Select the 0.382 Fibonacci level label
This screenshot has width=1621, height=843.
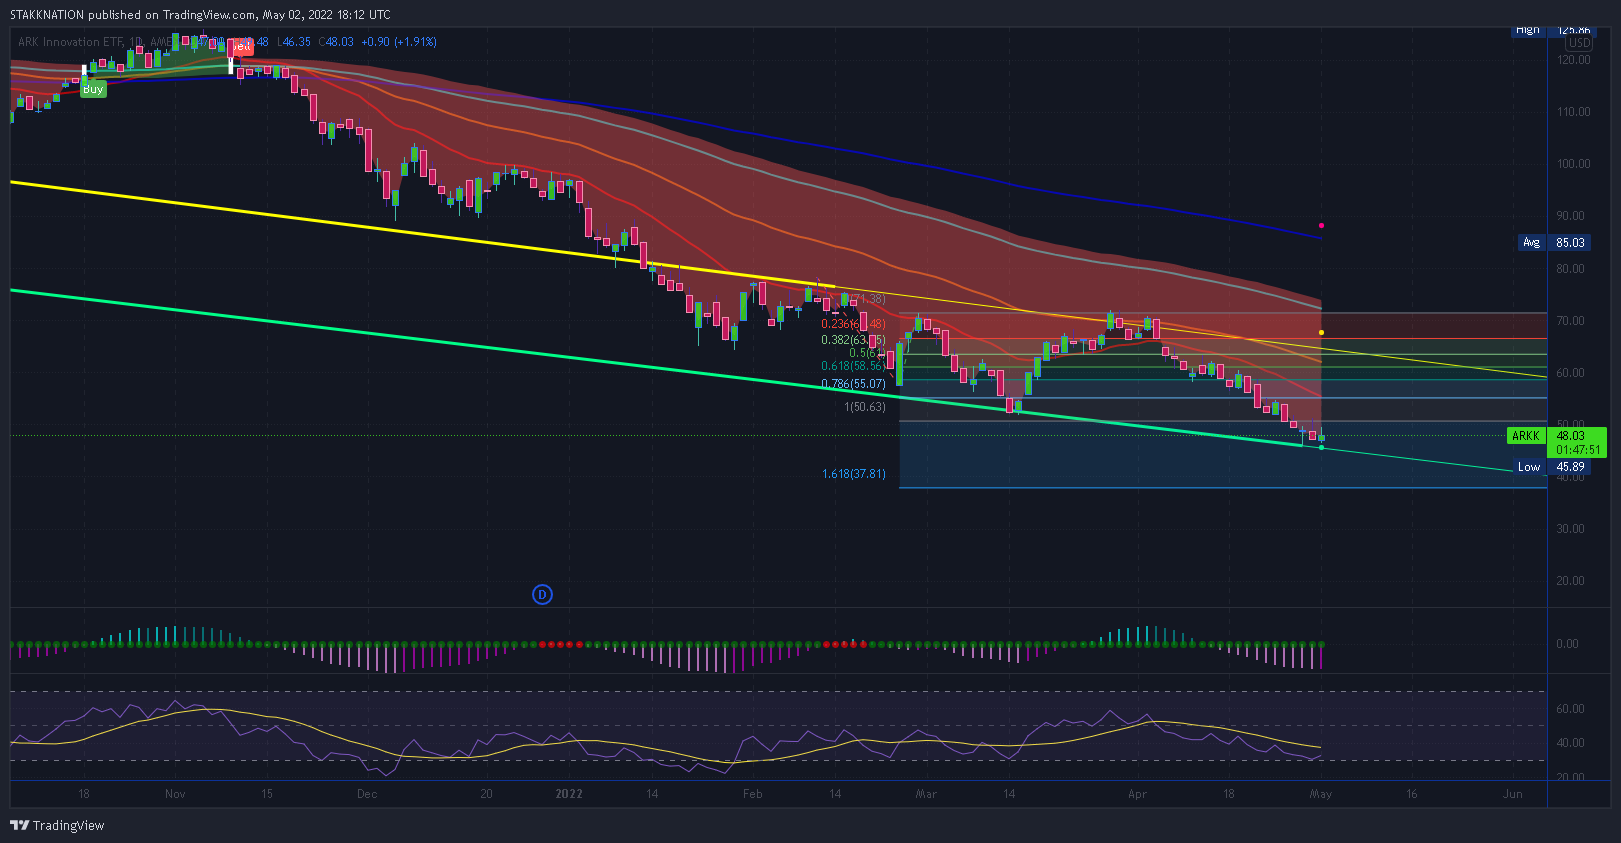853,340
